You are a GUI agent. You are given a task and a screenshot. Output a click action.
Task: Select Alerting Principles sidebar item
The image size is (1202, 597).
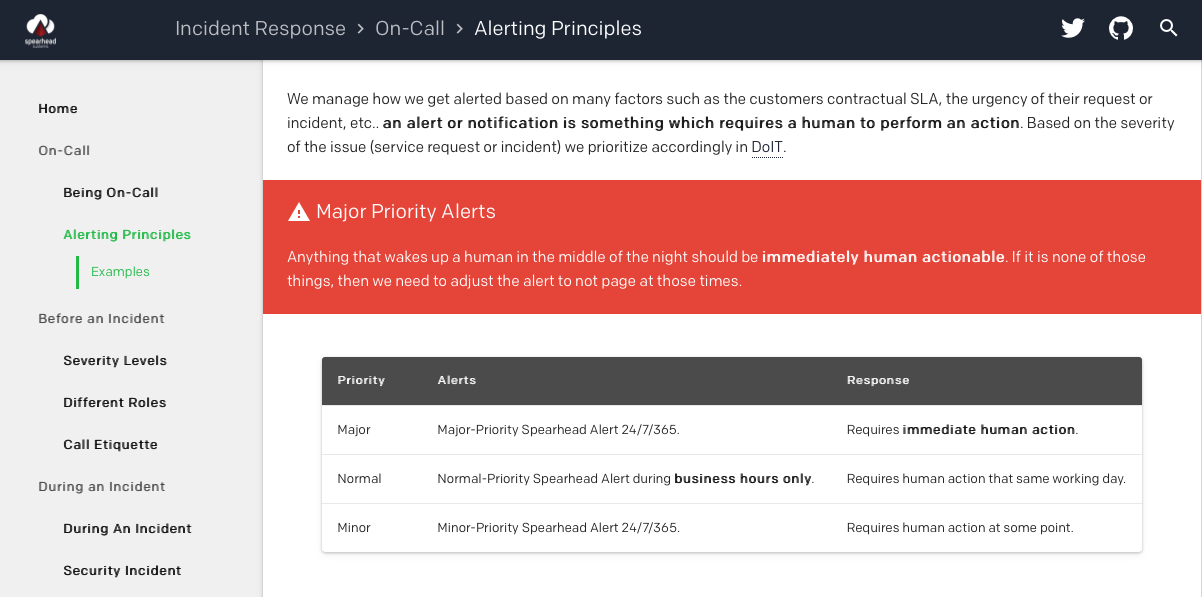[127, 234]
